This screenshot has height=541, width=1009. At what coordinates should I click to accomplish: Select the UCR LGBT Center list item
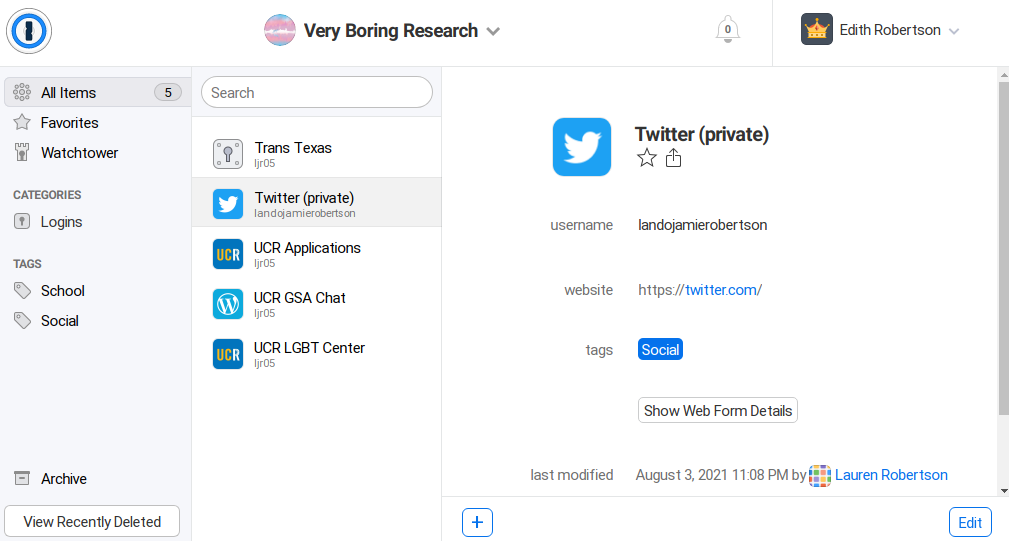317,354
